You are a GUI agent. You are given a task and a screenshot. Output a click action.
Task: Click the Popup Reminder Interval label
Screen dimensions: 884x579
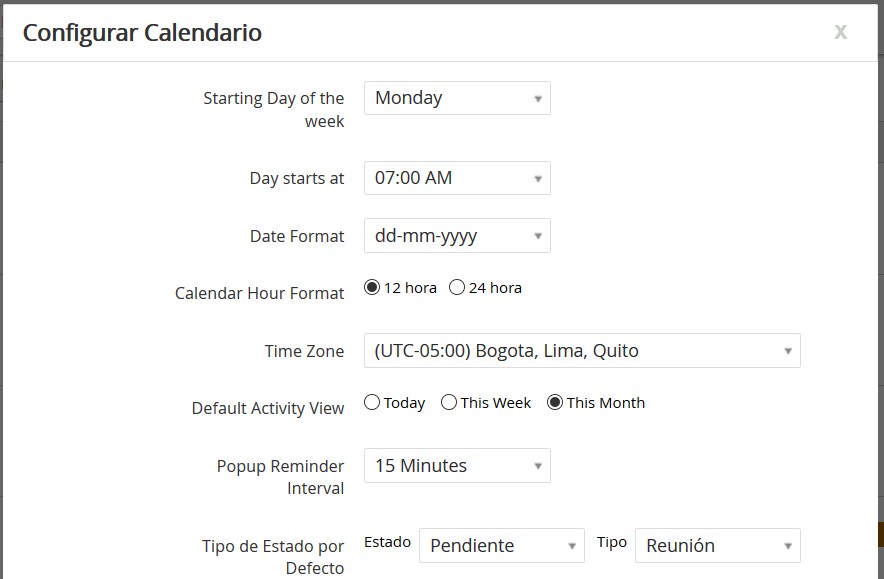(280, 477)
